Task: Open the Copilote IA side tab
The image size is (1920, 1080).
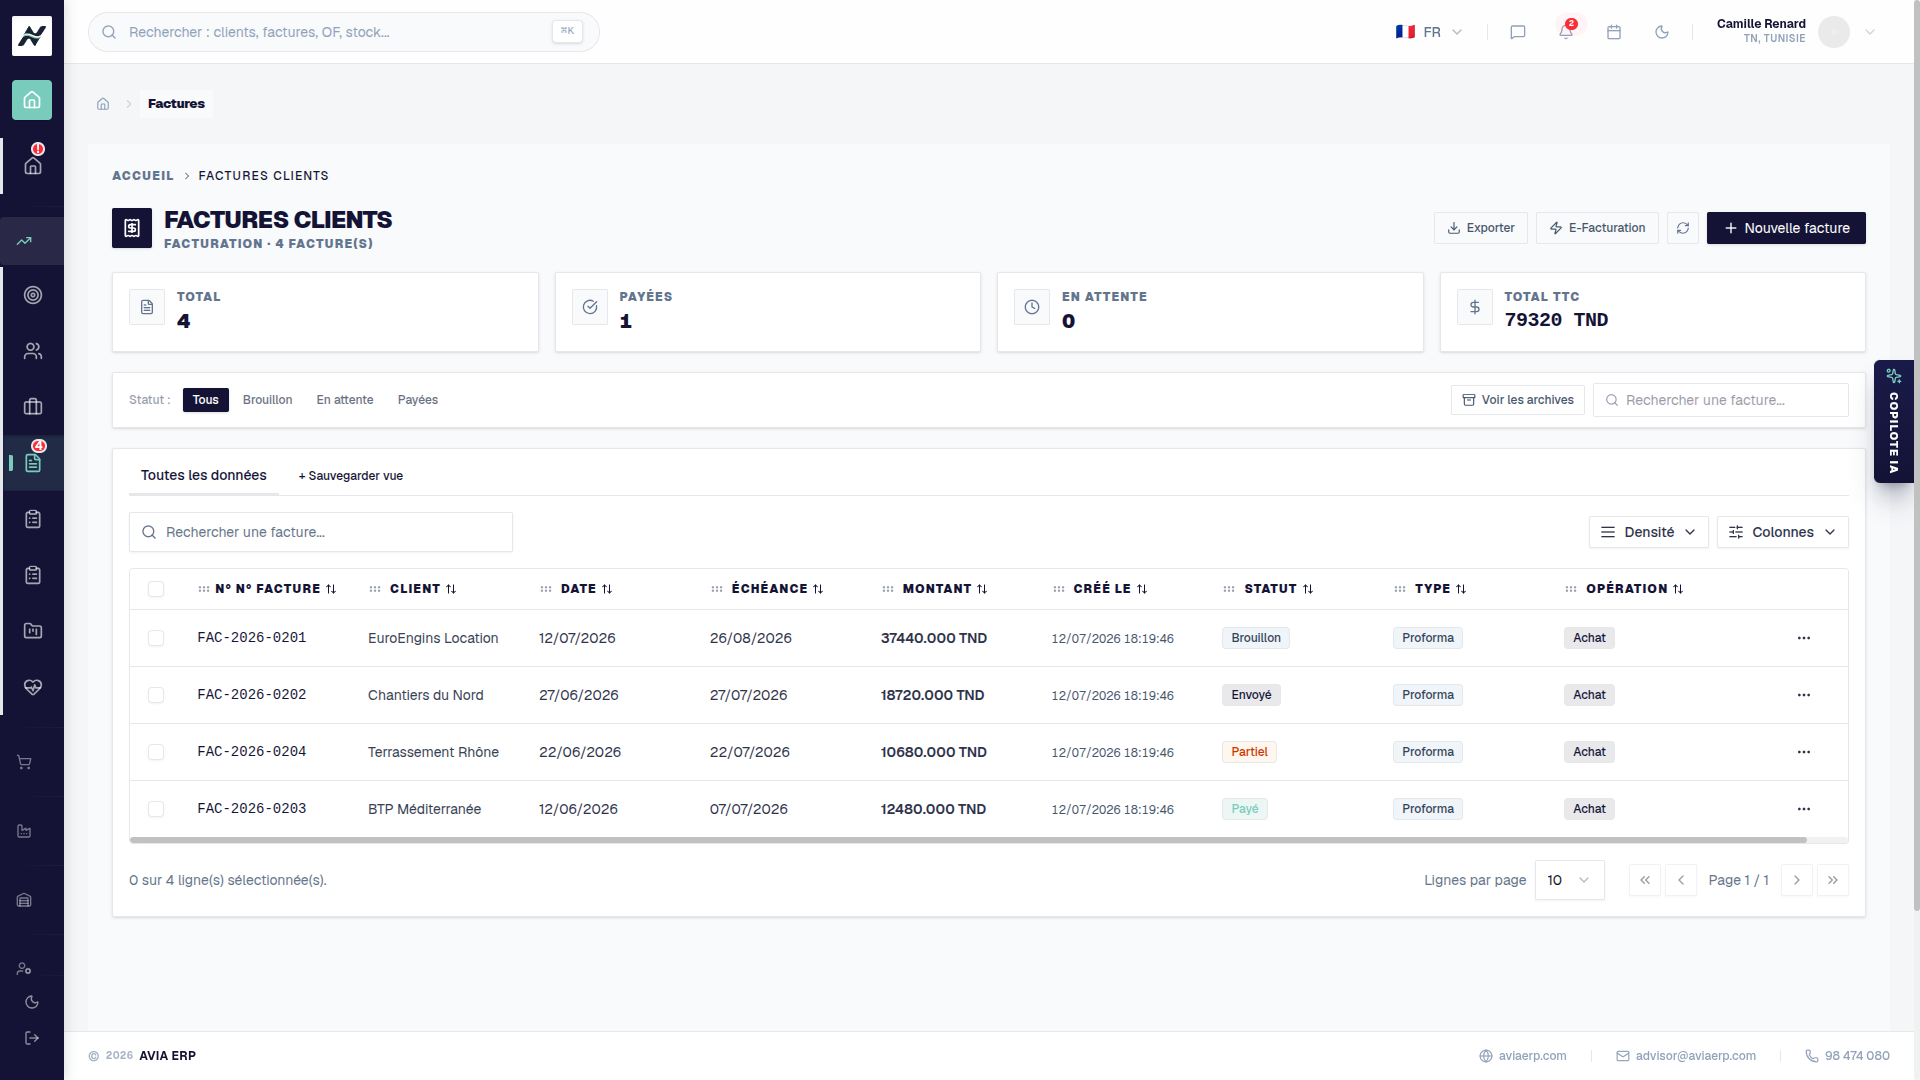Action: pos(1894,421)
